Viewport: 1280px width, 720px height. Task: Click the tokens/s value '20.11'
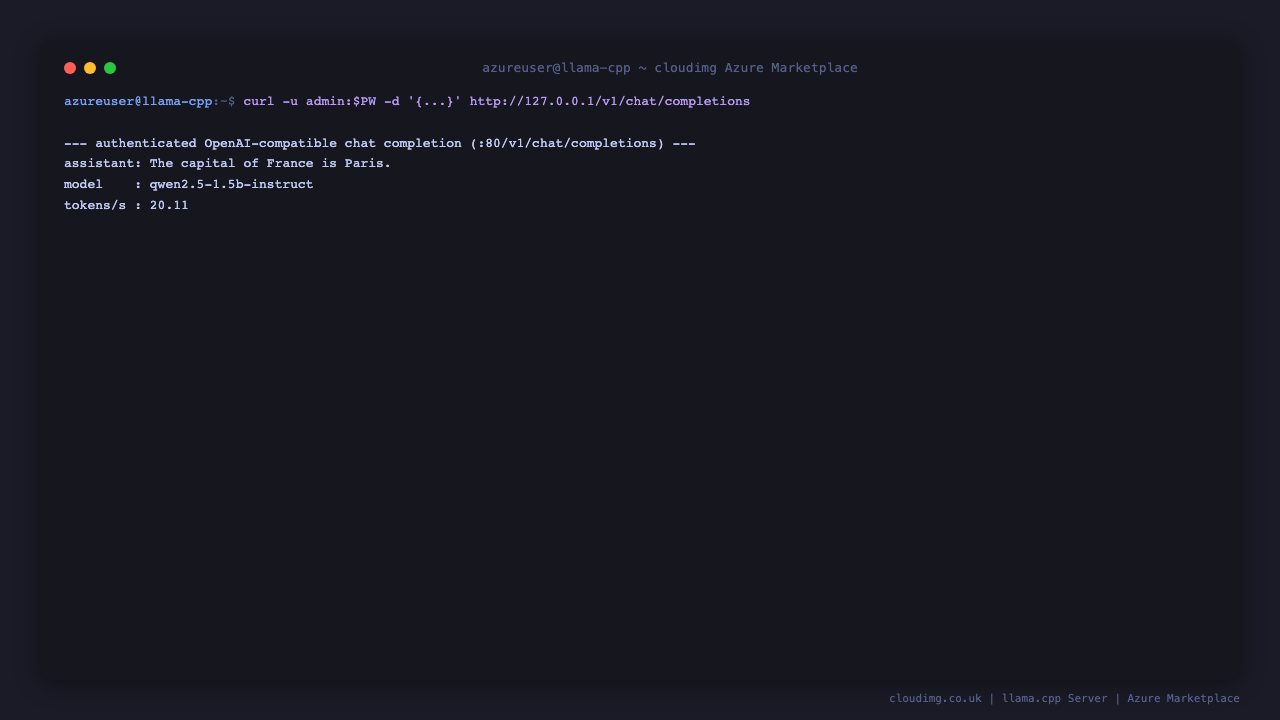tap(169, 205)
